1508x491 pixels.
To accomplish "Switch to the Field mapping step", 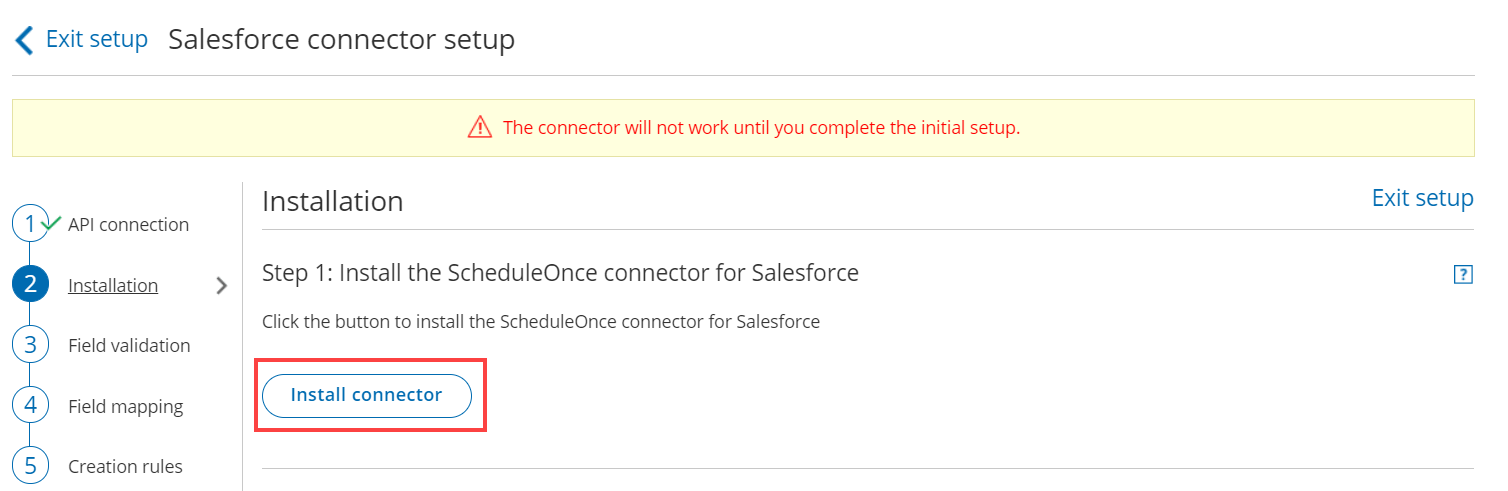I will click(x=125, y=407).
